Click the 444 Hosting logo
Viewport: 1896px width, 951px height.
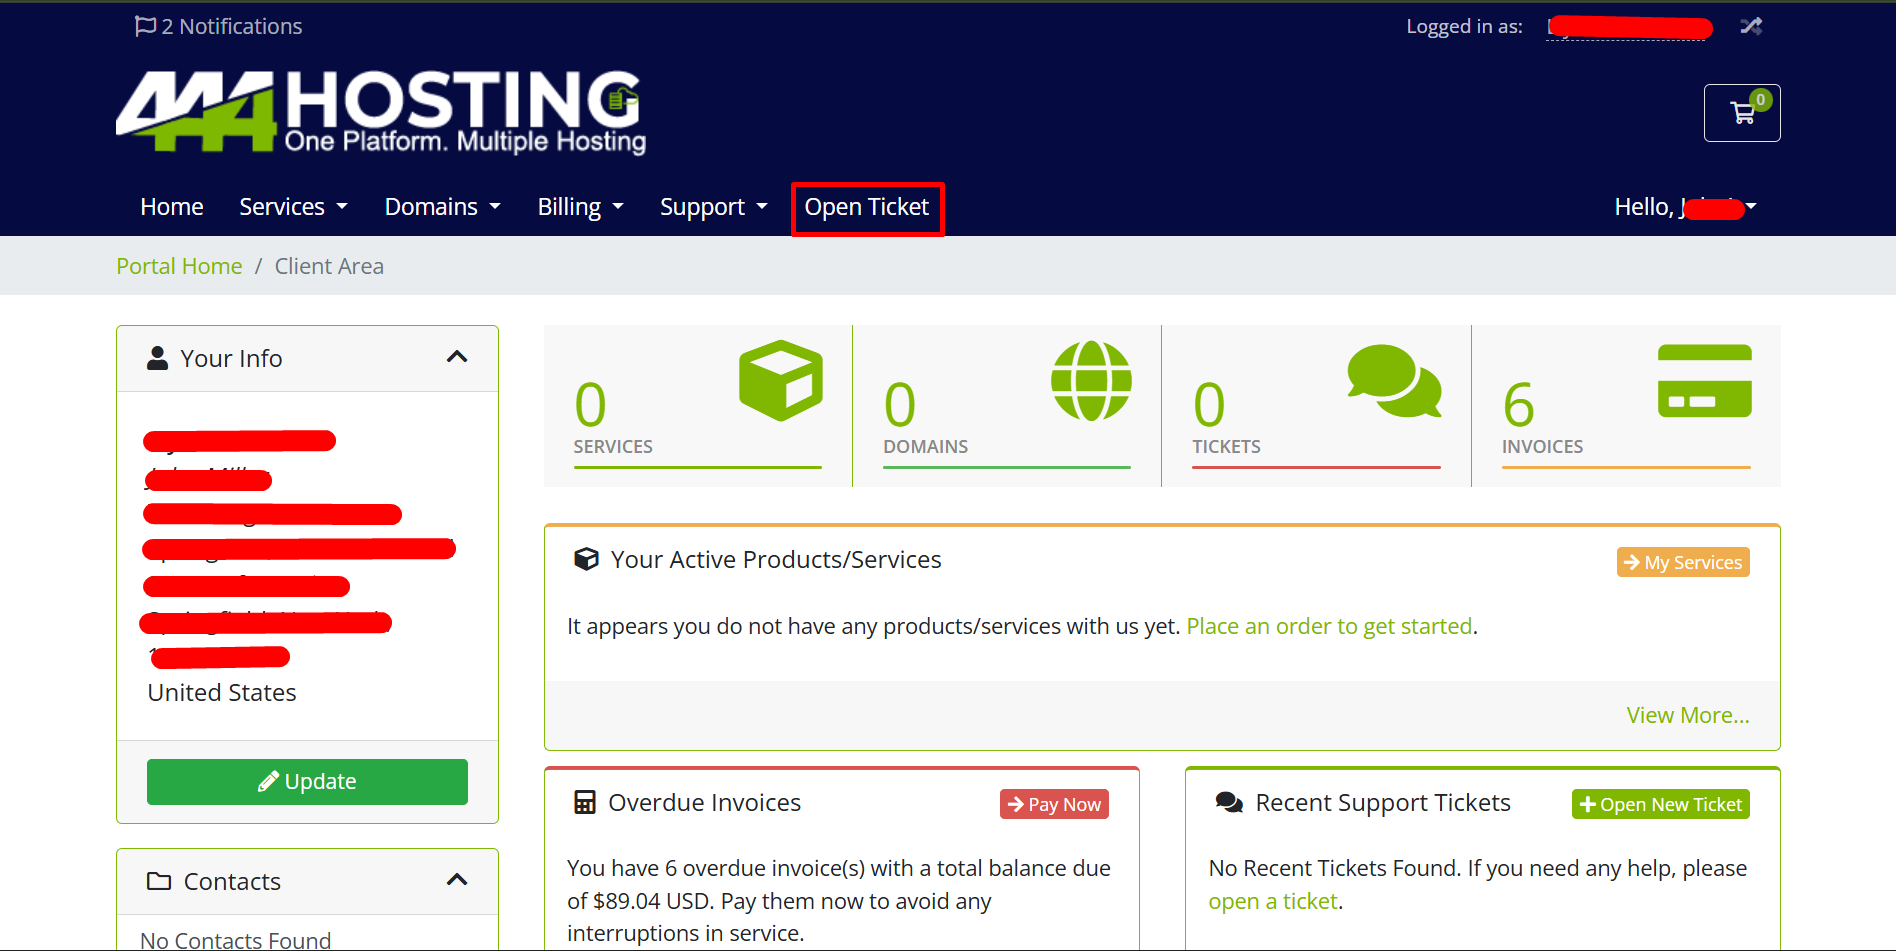point(381,112)
